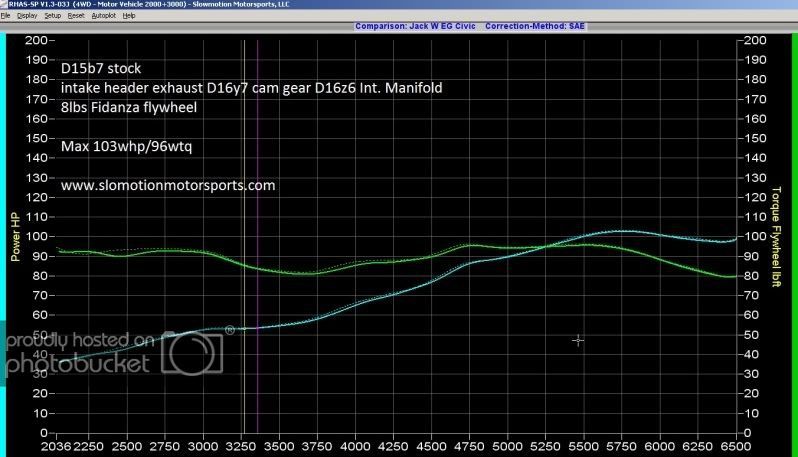Click the small circle marker on the power curve

pos(230,329)
